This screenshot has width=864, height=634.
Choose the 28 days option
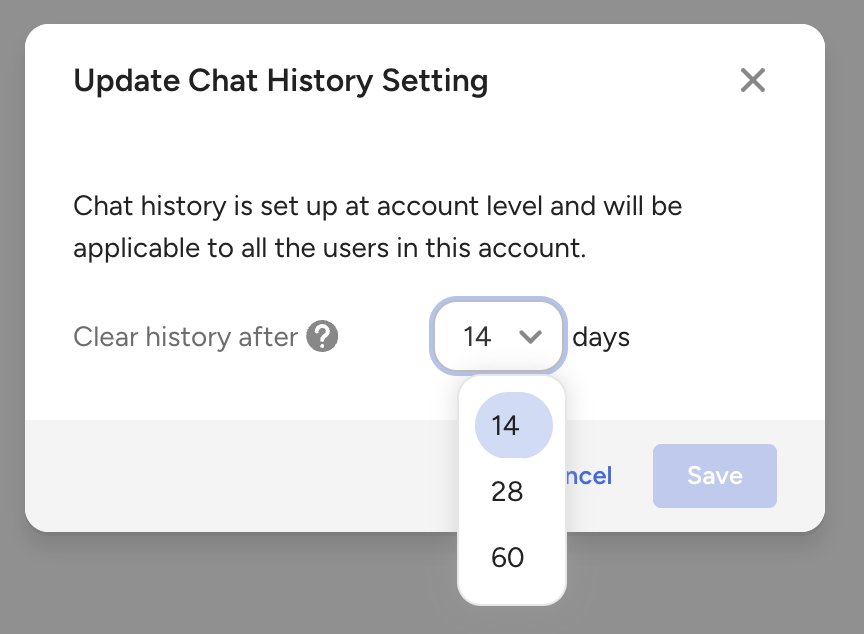507,491
